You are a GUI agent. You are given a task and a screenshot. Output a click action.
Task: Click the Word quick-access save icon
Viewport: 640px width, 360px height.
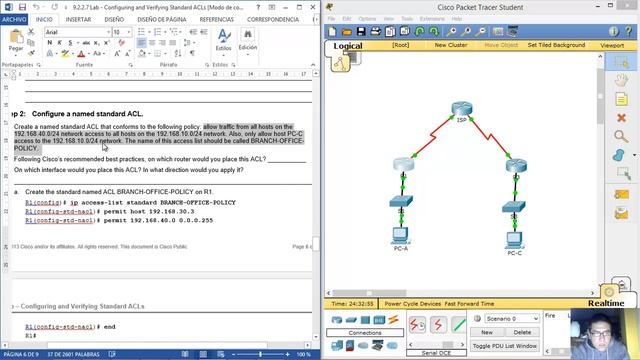(x=22, y=7)
